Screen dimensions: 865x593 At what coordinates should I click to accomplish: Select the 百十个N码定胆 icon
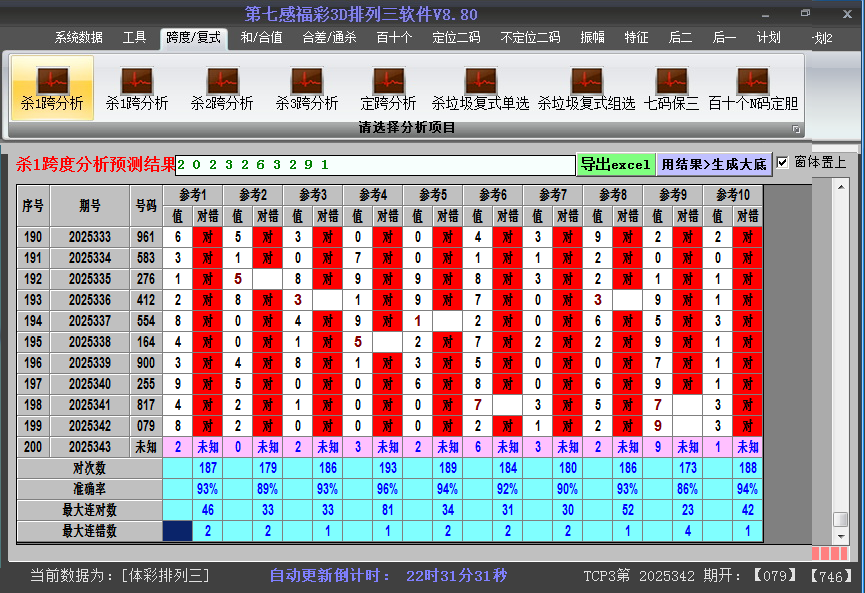coord(753,88)
